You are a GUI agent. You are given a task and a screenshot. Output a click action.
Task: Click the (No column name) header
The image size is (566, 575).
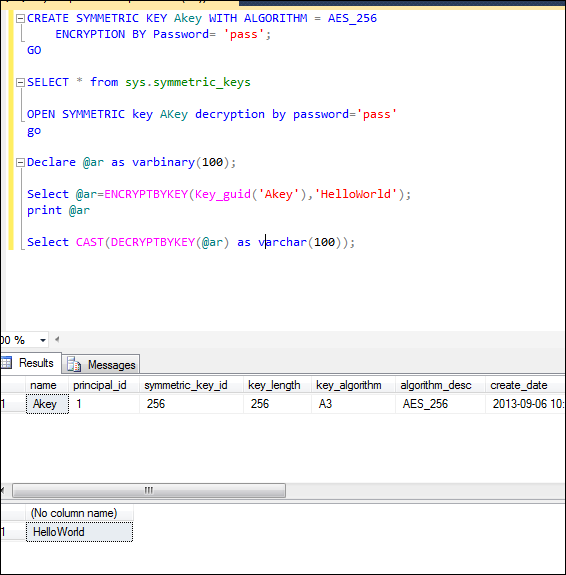[x=79, y=513]
